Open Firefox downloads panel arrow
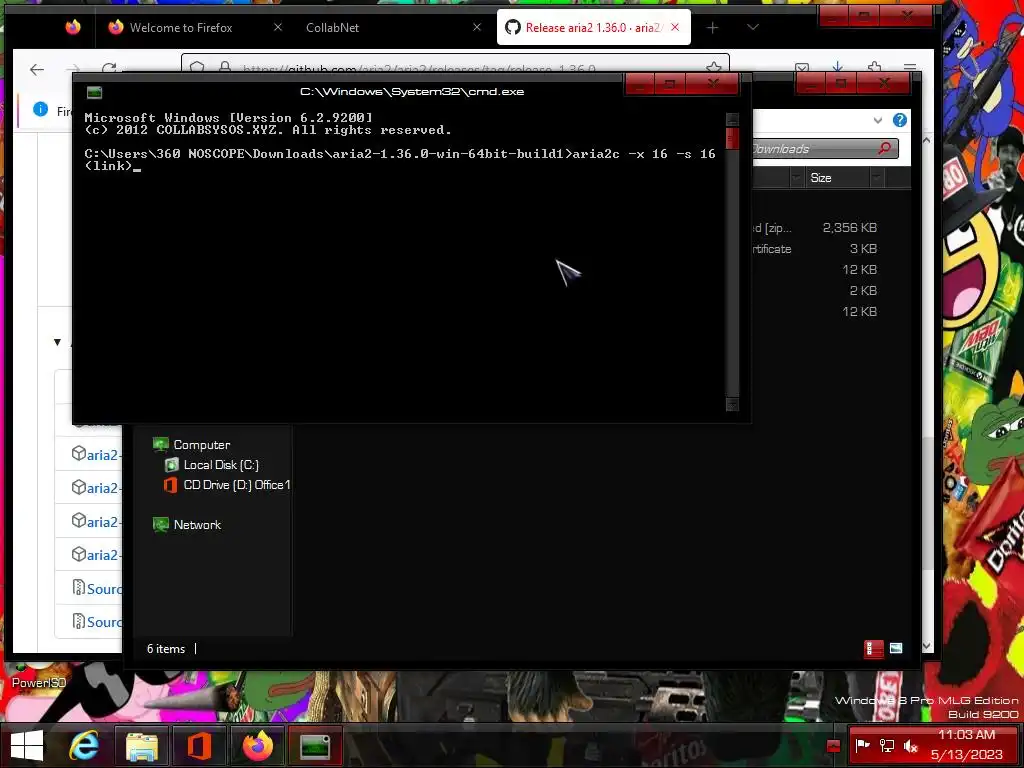Viewport: 1024px width, 768px height. (838, 67)
